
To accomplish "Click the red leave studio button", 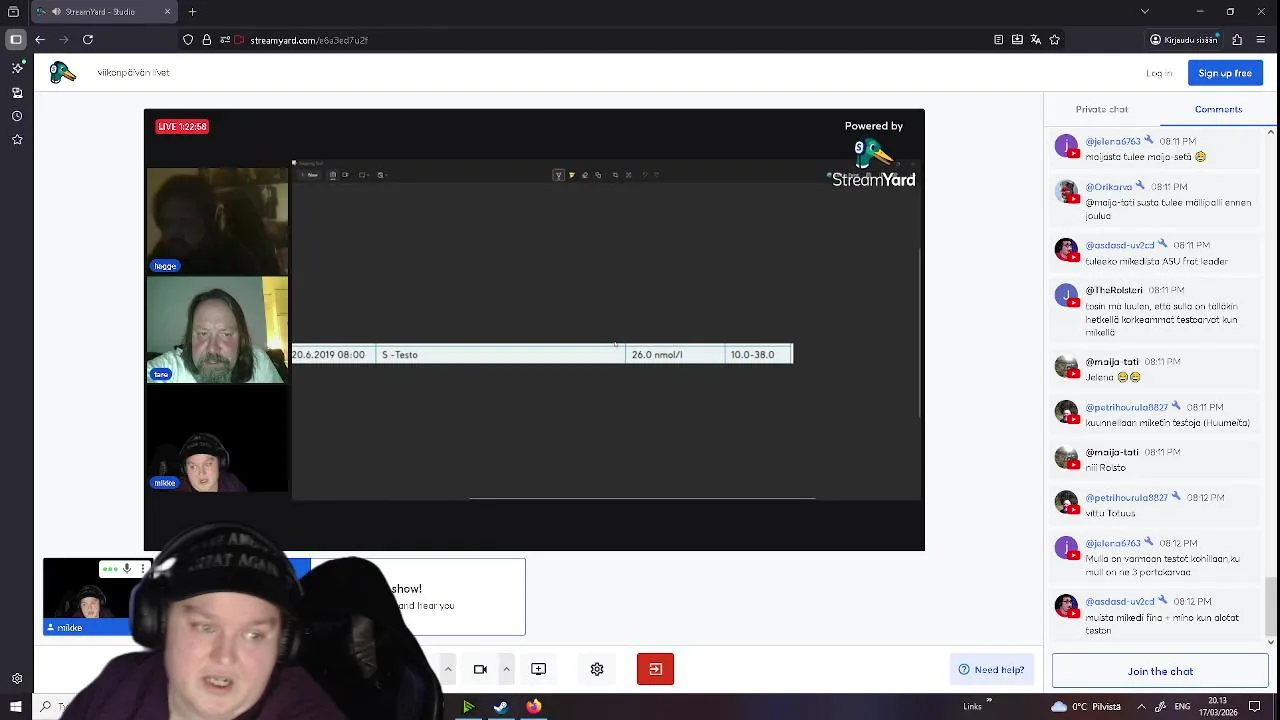I will pyautogui.click(x=655, y=669).
